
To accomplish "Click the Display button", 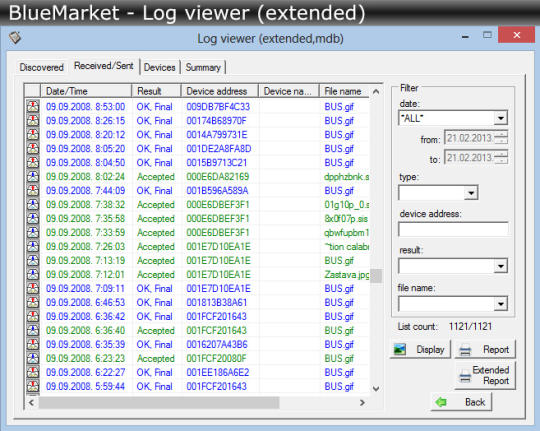I will (x=420, y=349).
